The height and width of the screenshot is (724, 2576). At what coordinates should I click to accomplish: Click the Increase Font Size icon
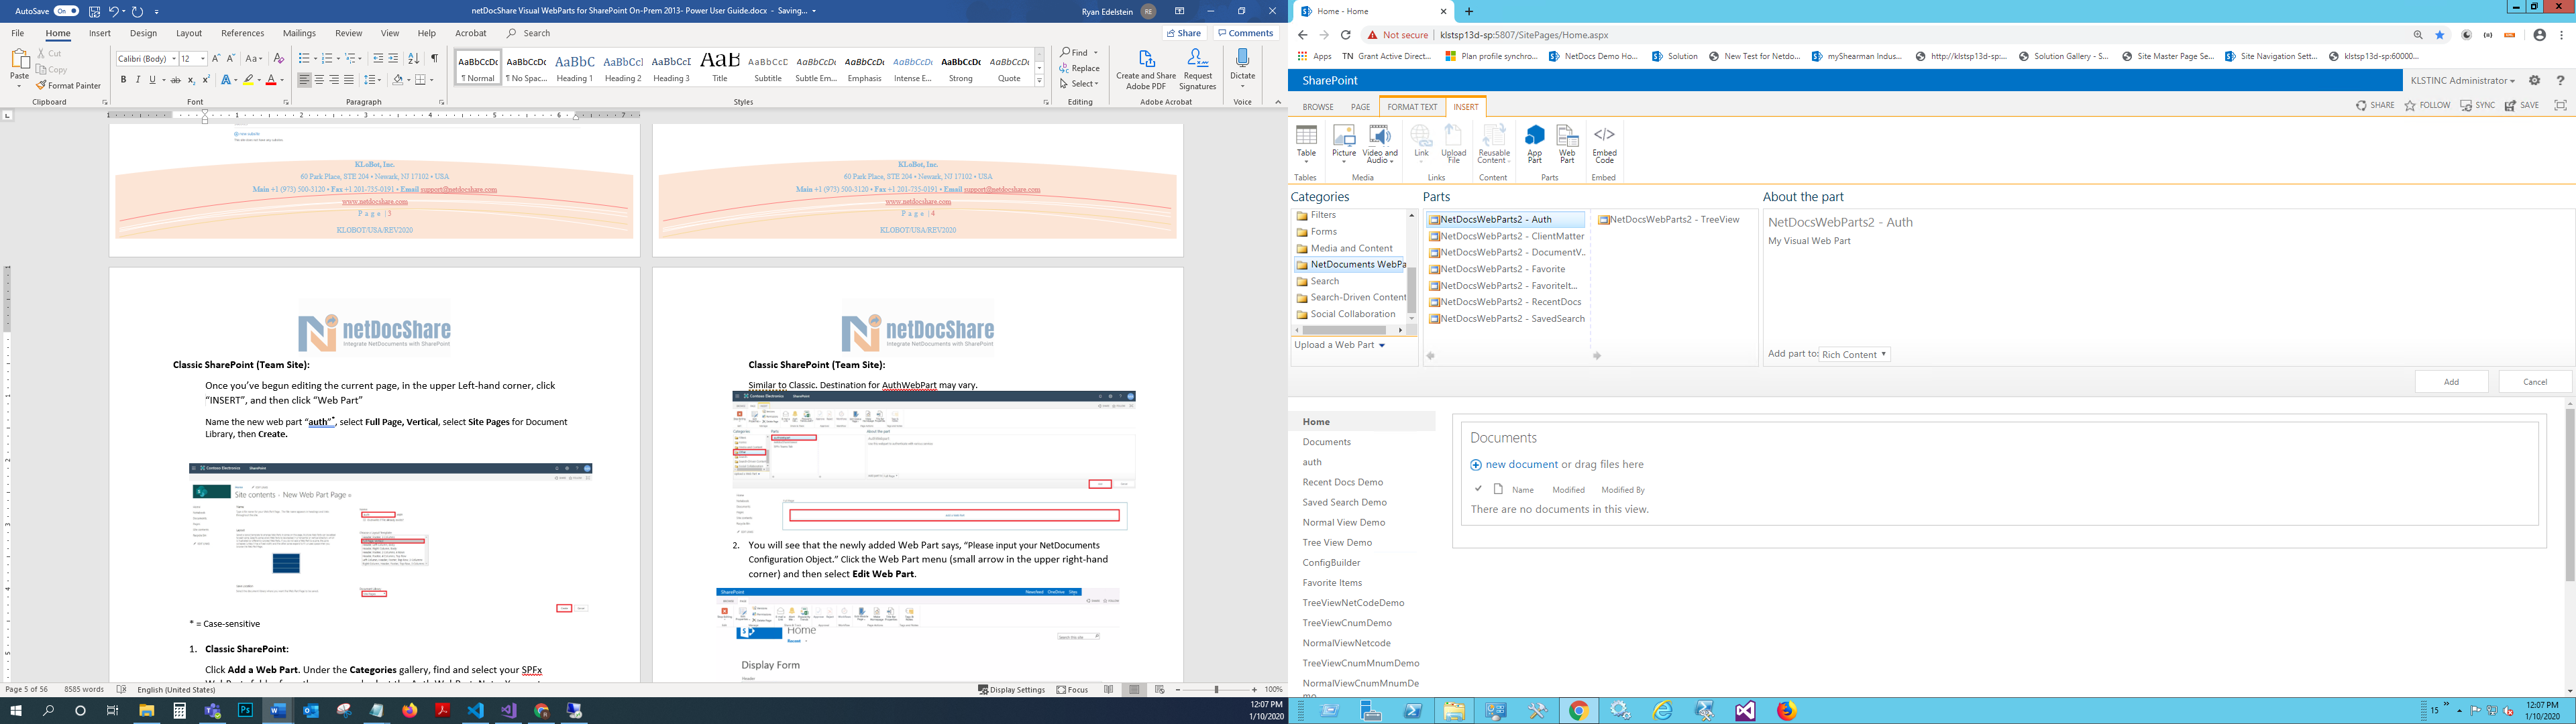pos(216,59)
